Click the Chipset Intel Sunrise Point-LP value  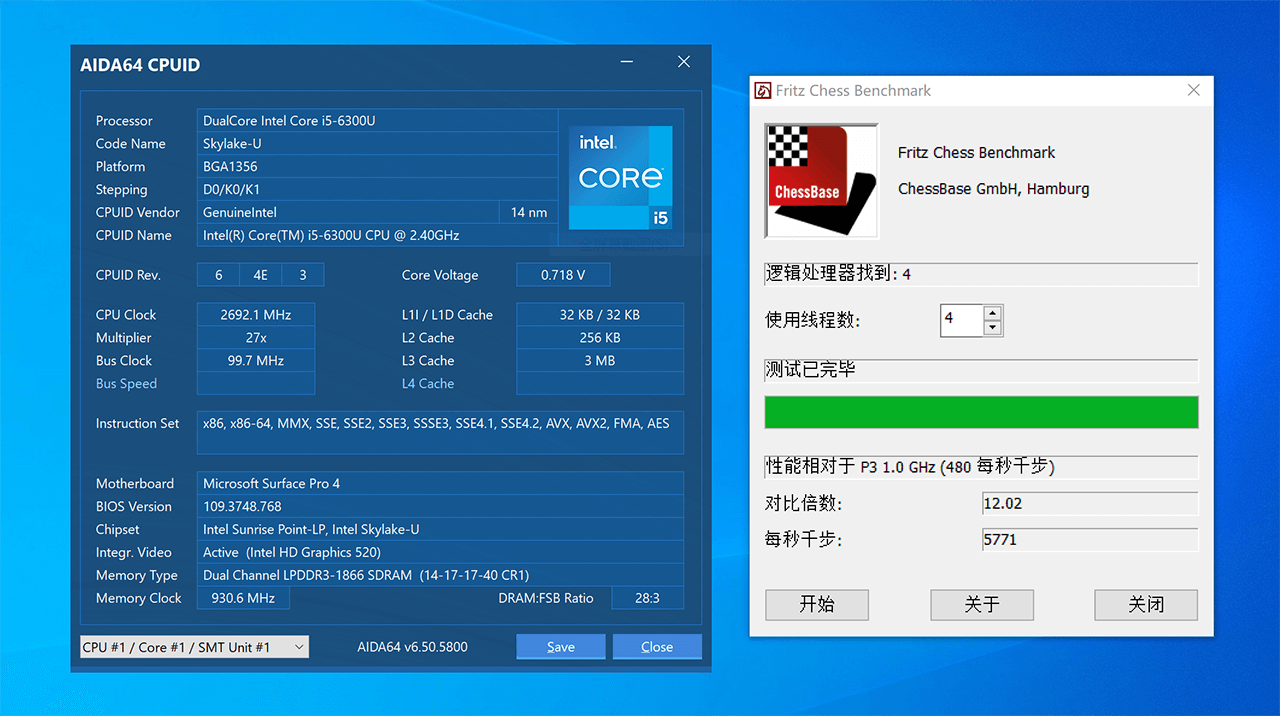[x=440, y=529]
